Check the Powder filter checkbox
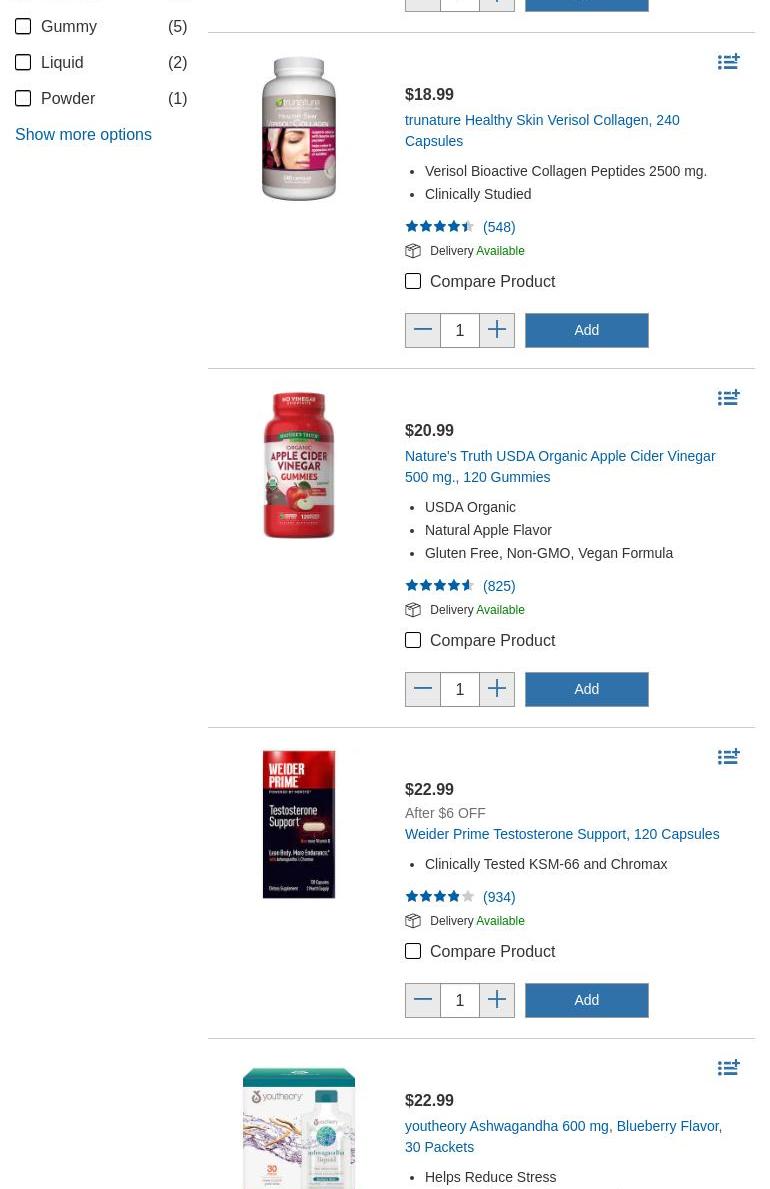Image resolution: width=770 pixels, height=1189 pixels. [x=23, y=98]
